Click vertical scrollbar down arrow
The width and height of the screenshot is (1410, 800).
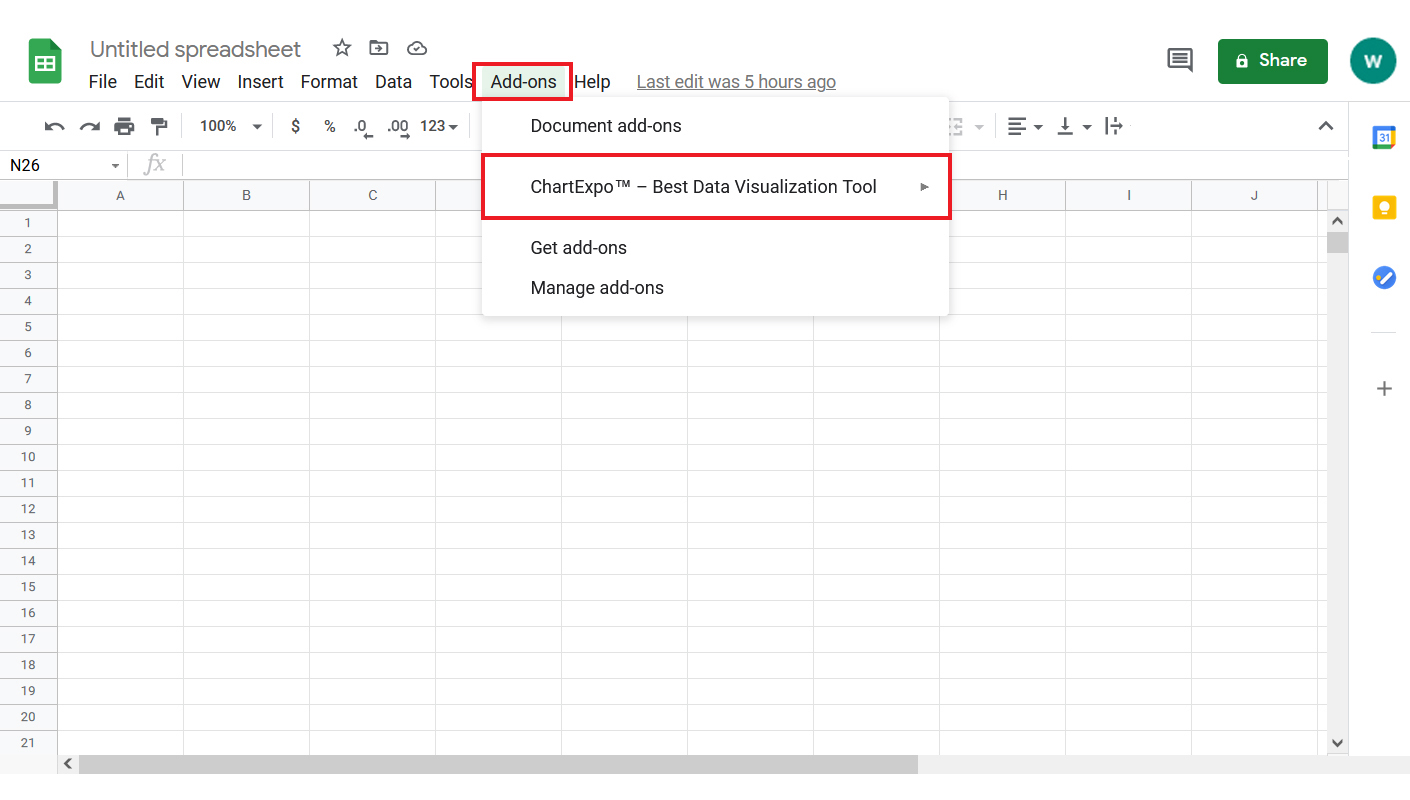pos(1338,743)
